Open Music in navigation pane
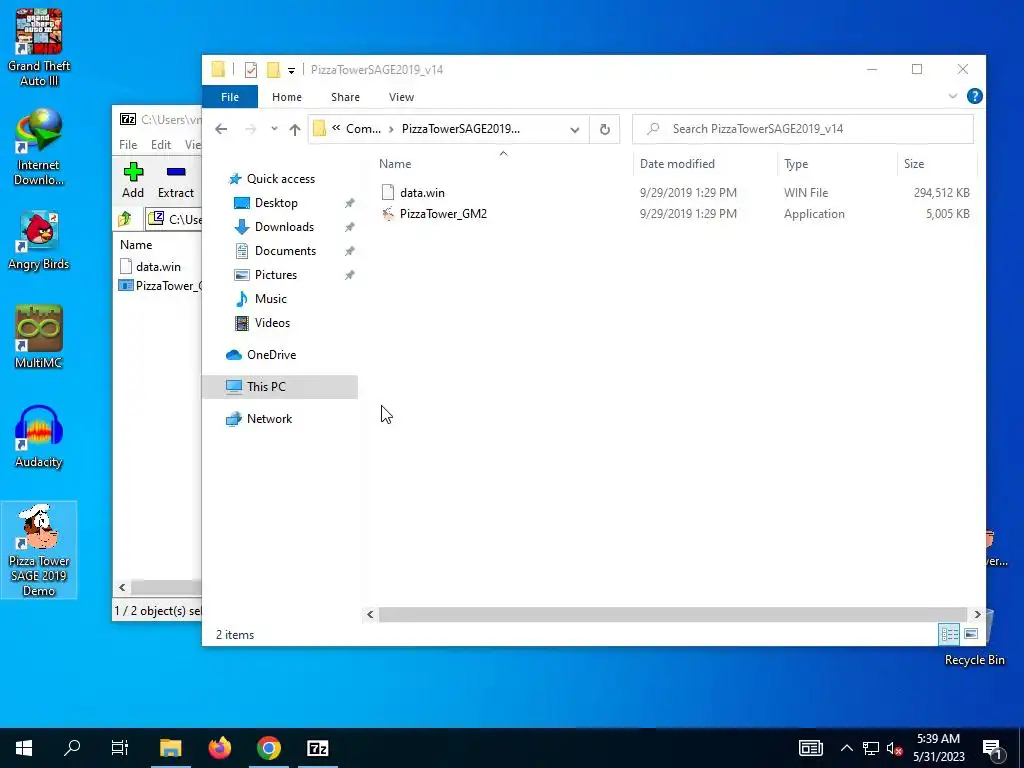This screenshot has height=768, width=1024. tap(270, 299)
